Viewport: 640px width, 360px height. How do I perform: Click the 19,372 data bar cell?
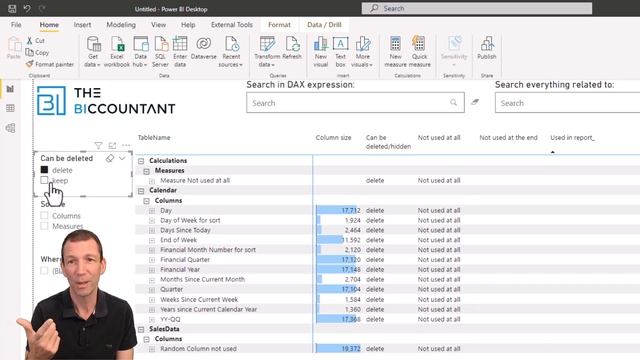(x=338, y=349)
